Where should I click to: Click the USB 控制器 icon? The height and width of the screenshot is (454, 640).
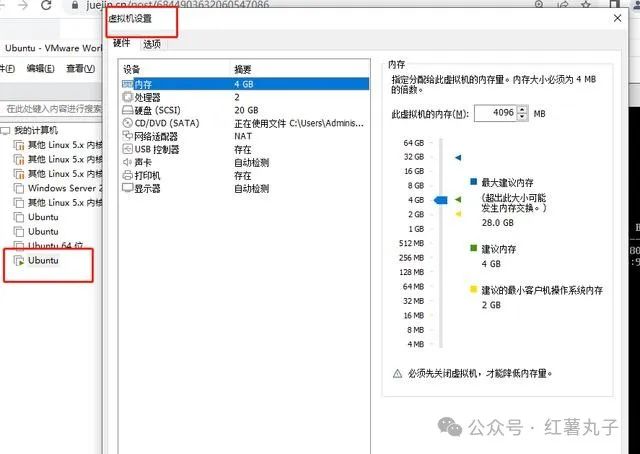[127, 149]
